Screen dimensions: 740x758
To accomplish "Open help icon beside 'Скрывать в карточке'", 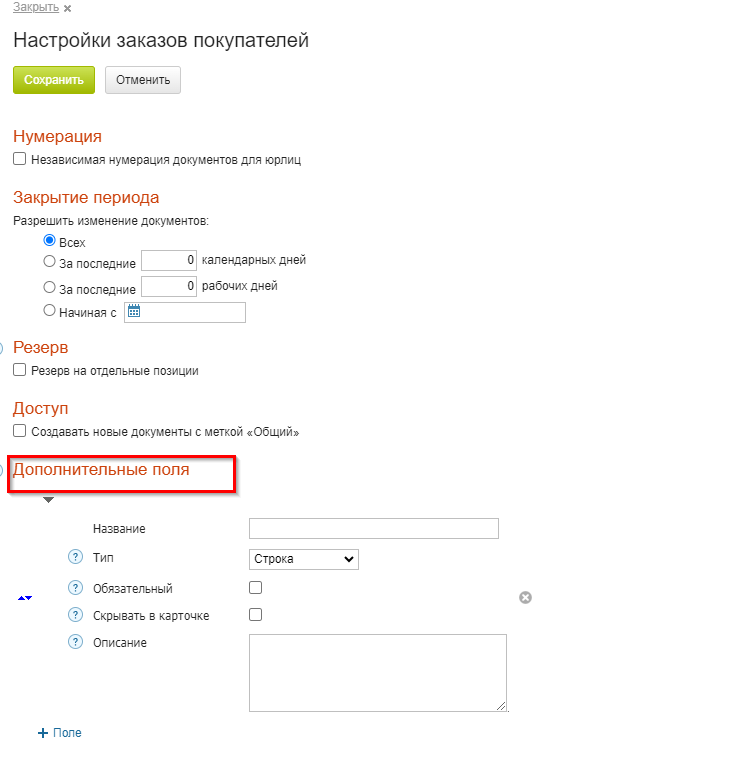I will coord(75,615).
